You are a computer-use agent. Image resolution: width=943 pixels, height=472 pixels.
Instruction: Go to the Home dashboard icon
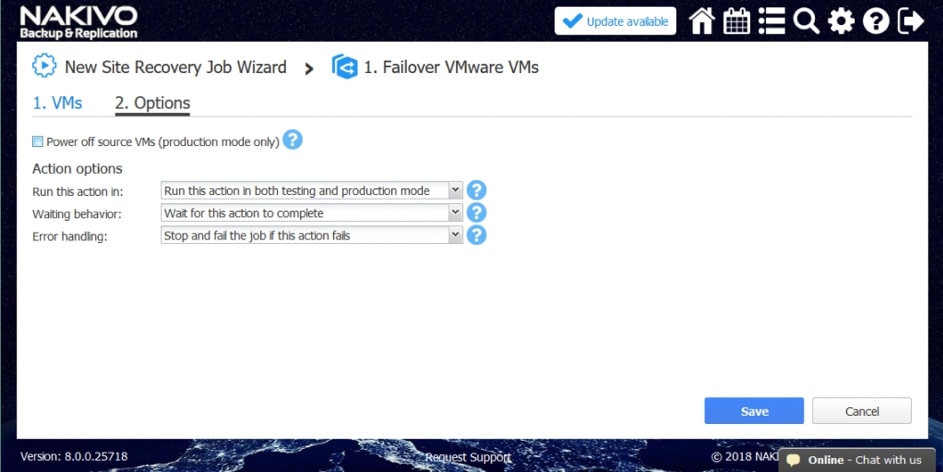tap(702, 21)
